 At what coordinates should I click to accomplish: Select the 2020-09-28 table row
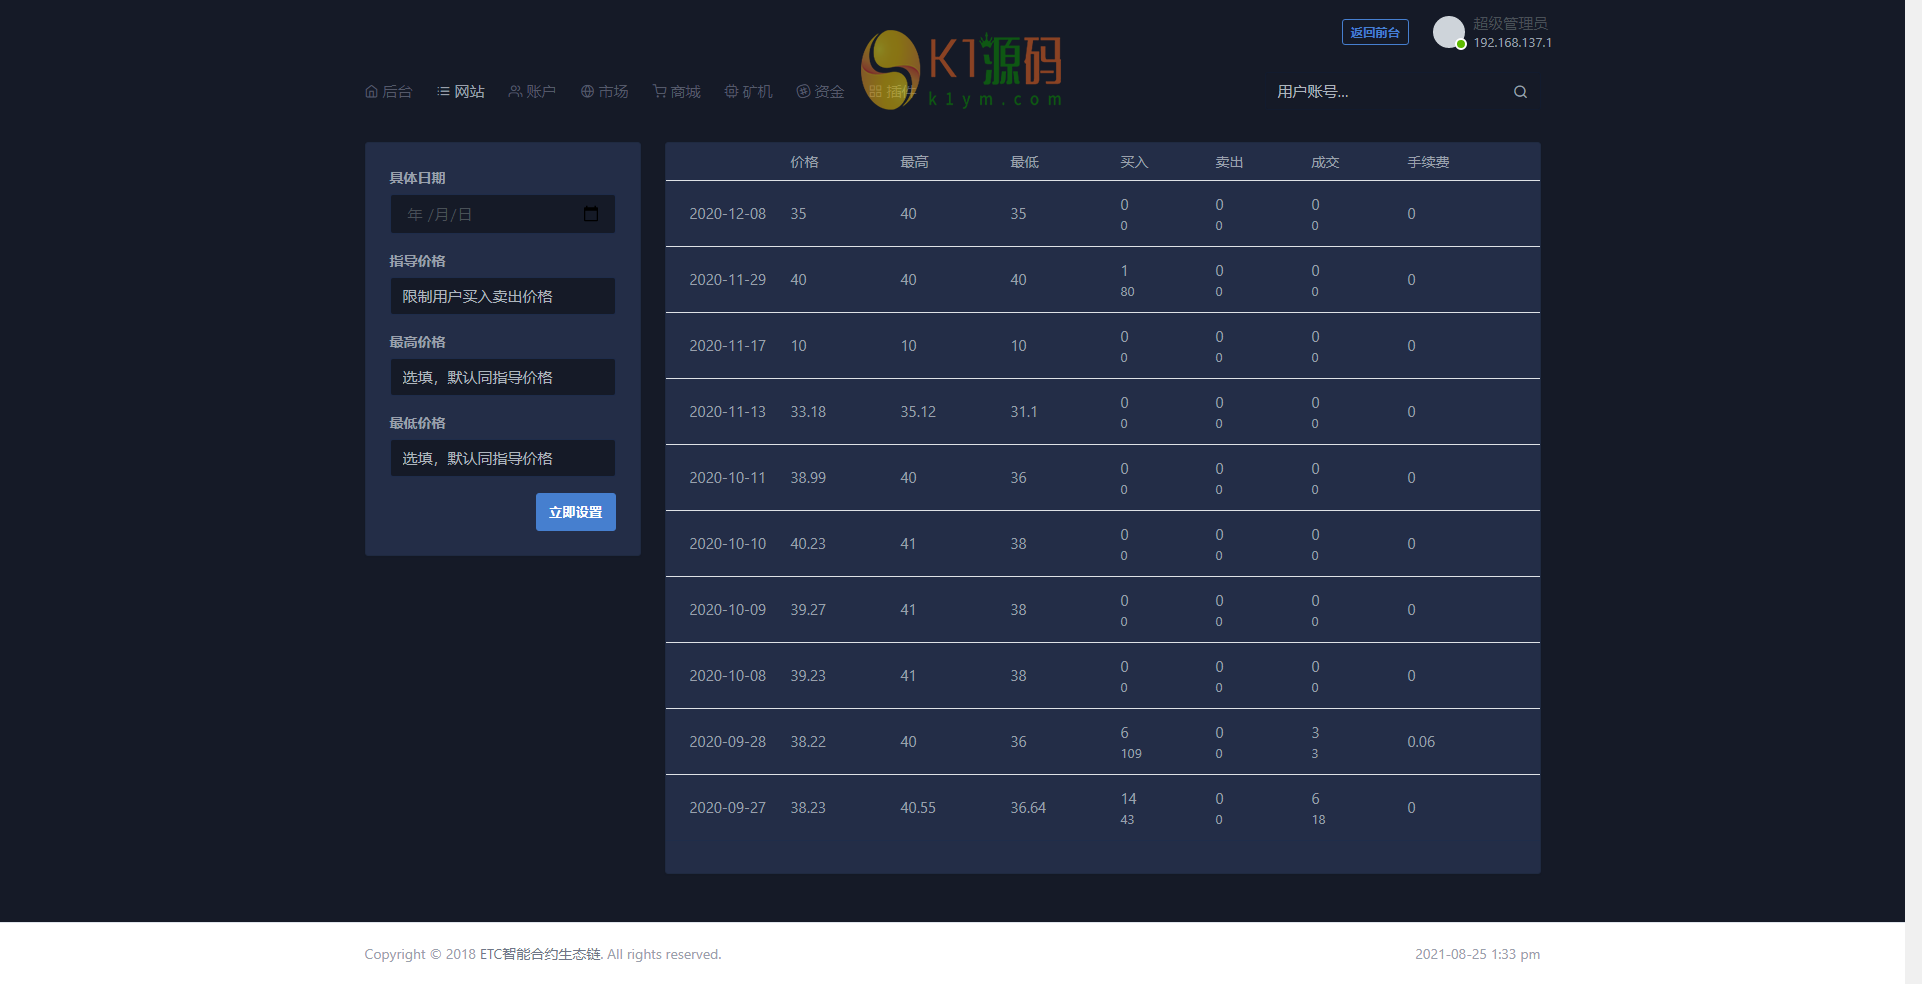[1102, 742]
